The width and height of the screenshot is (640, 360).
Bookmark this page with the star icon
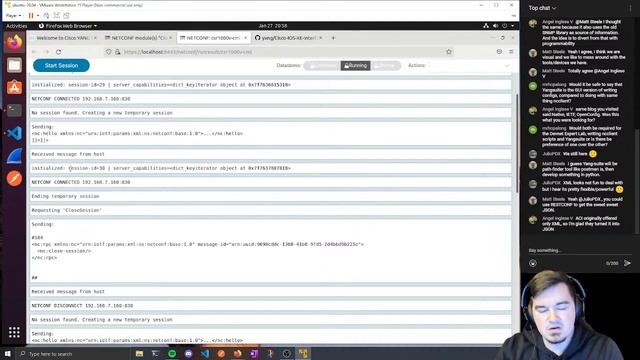tap(449, 52)
